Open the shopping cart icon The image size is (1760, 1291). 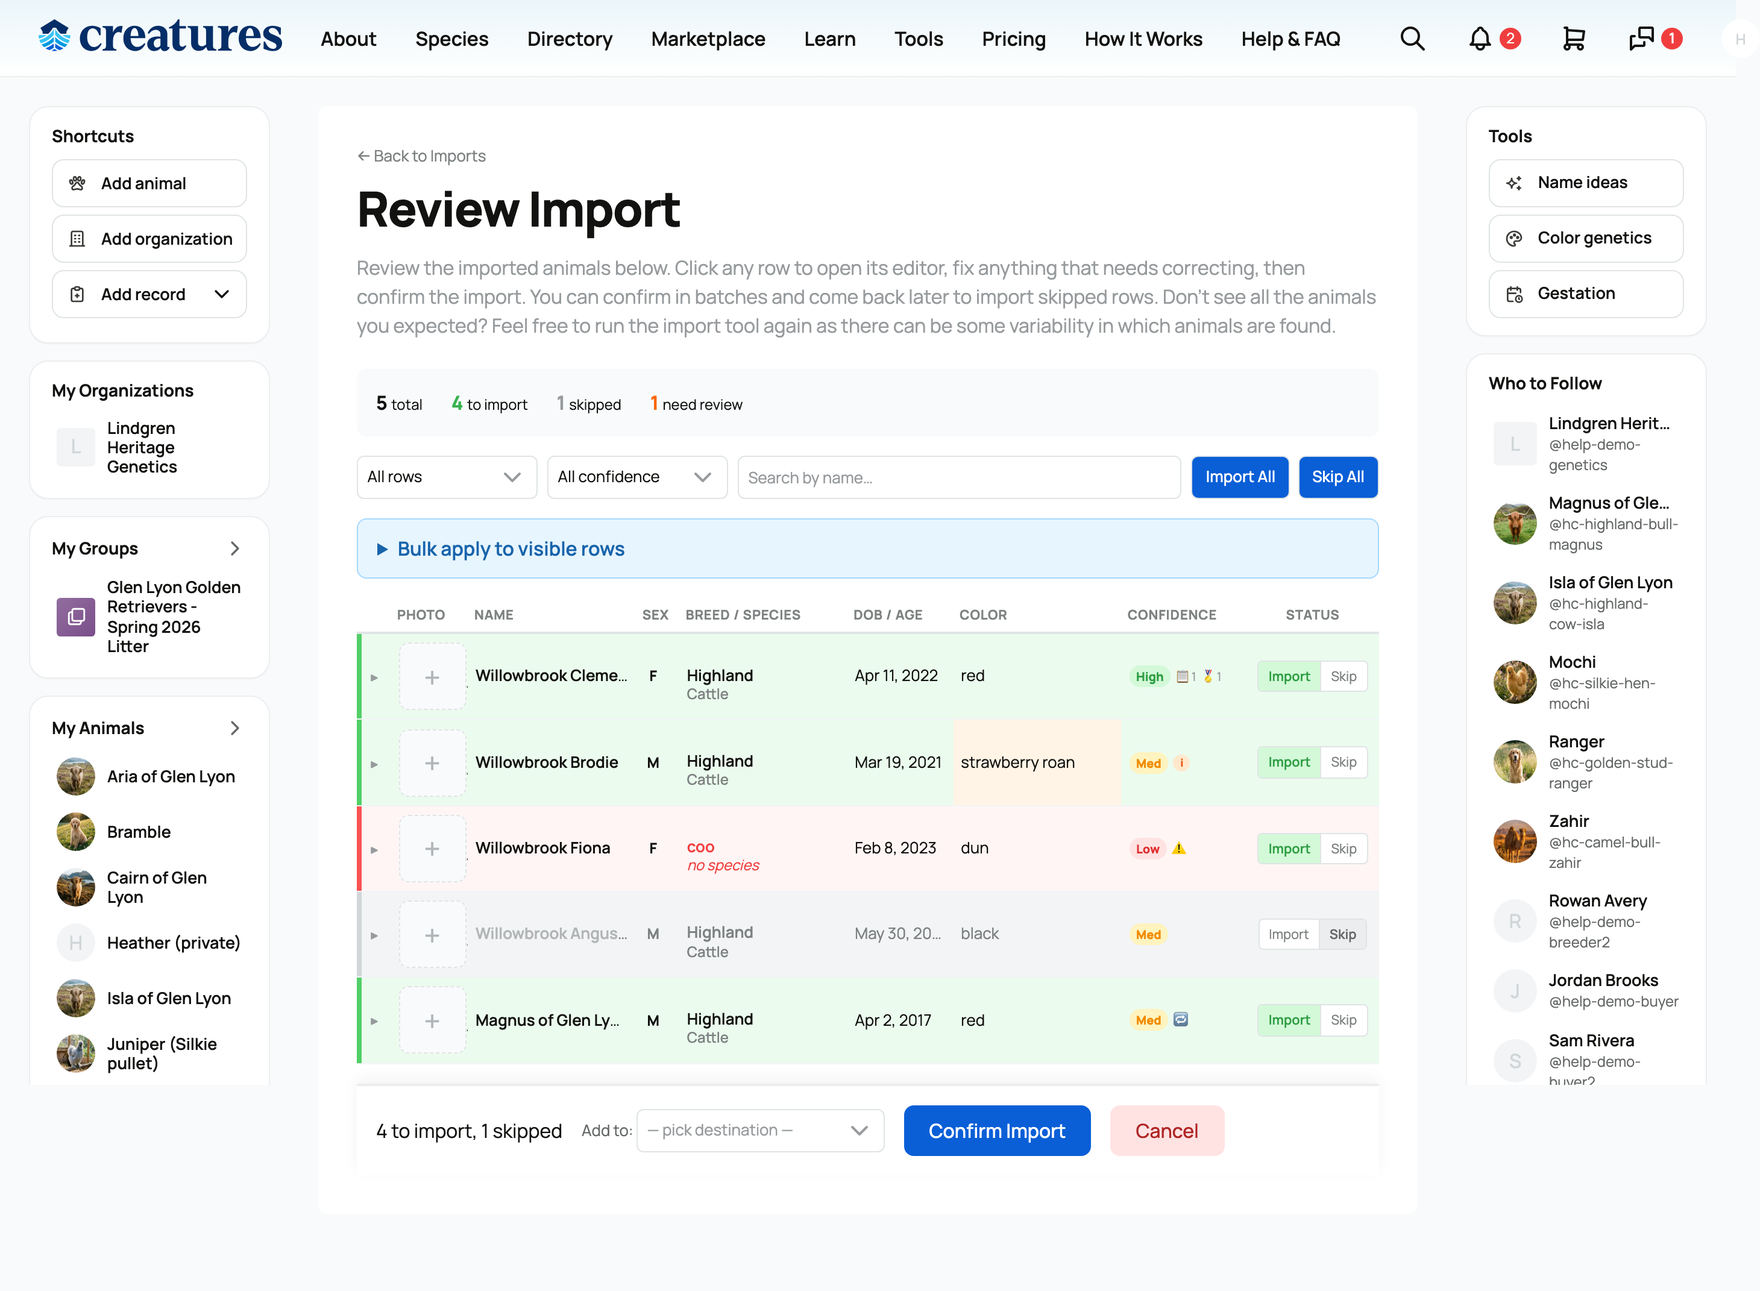[x=1574, y=39]
